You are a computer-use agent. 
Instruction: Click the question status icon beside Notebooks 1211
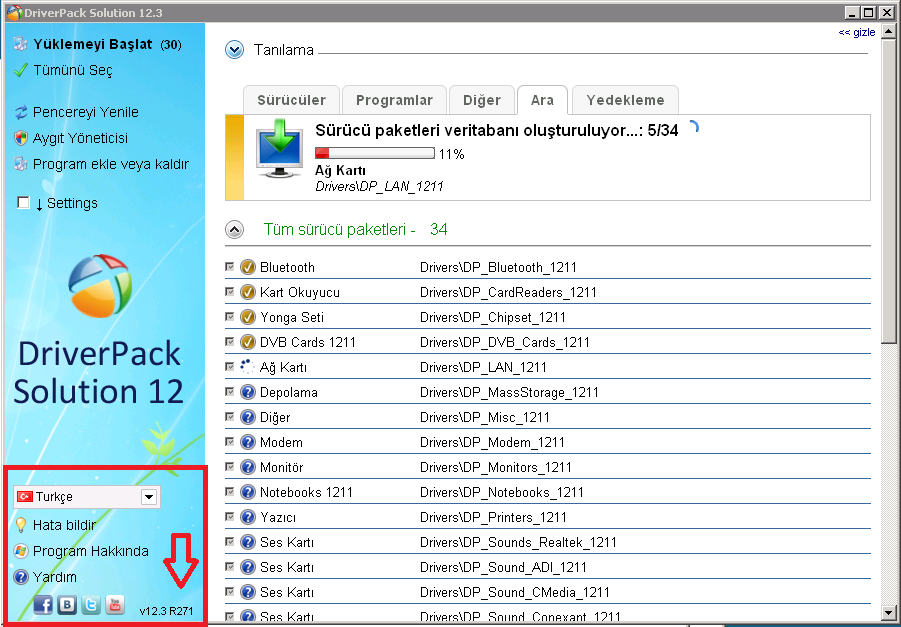pyautogui.click(x=248, y=493)
